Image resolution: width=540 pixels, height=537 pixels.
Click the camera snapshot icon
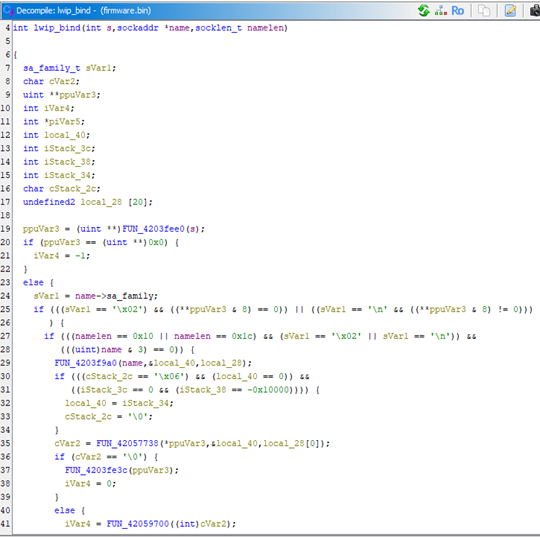[x=535, y=11]
